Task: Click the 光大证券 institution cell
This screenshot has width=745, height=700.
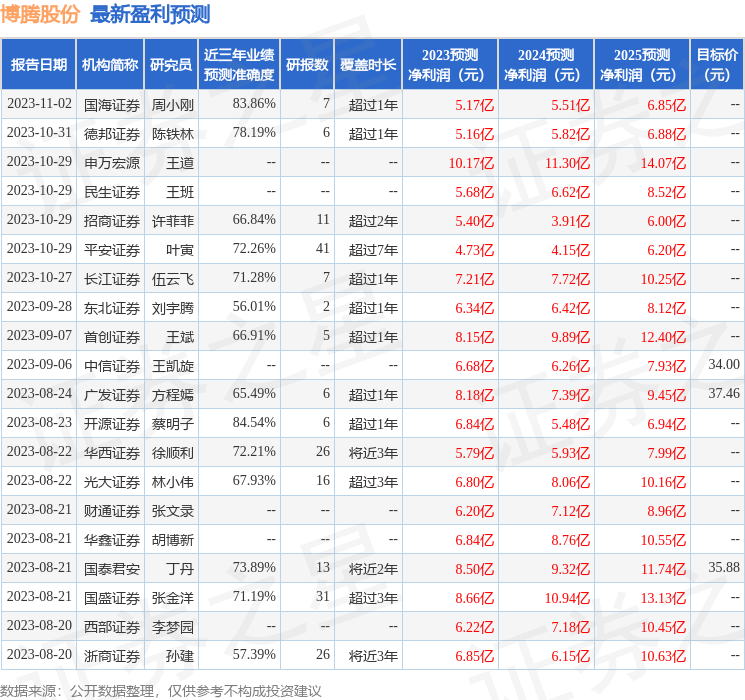Action: tap(112, 482)
